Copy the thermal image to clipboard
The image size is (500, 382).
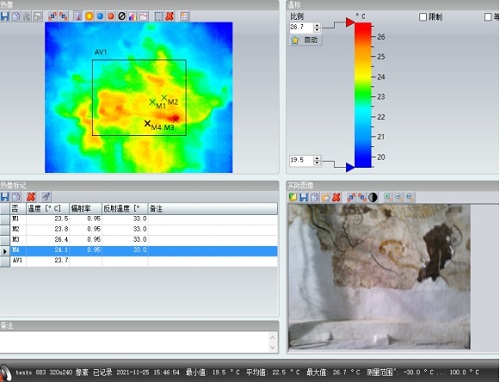point(16,16)
